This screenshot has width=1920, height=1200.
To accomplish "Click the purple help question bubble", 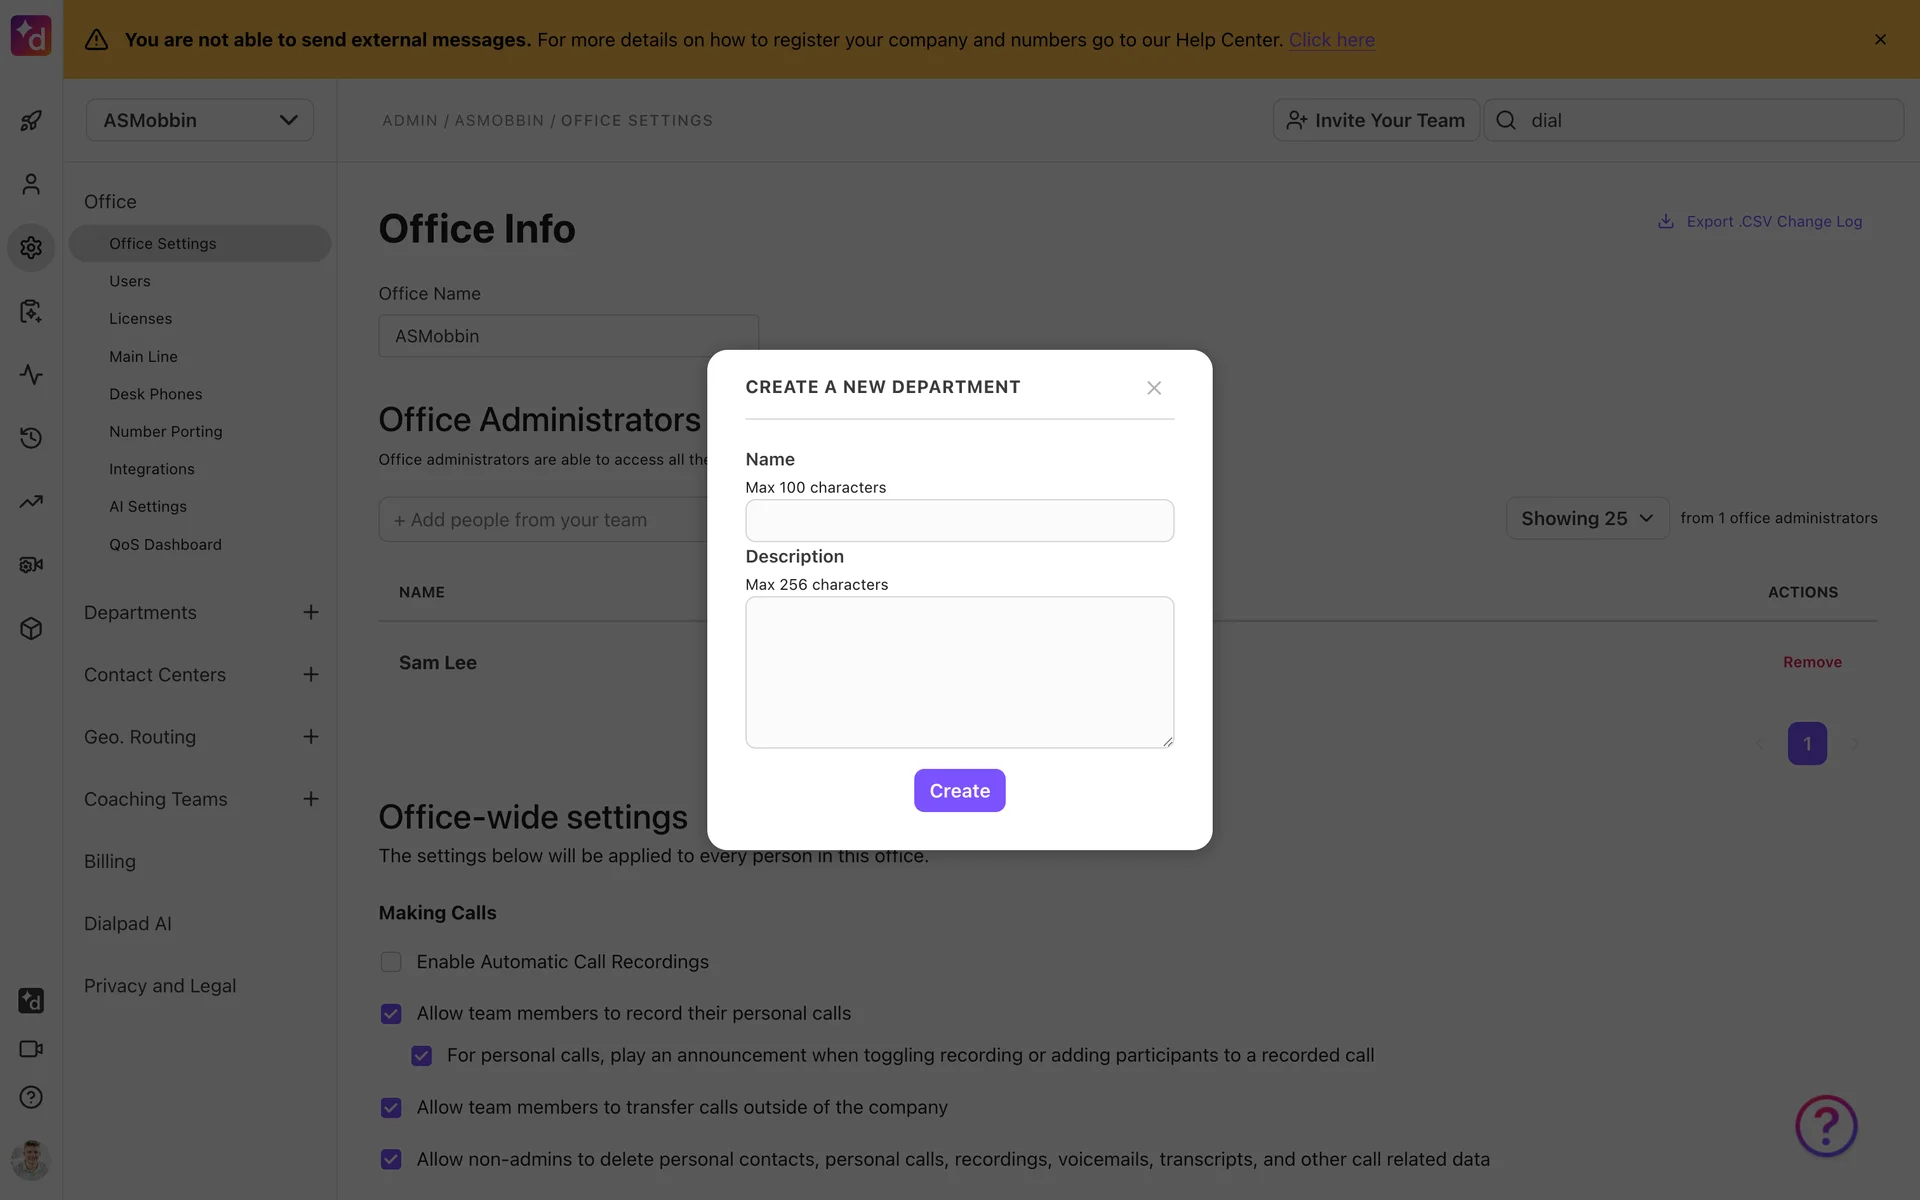I will 1825,1126.
